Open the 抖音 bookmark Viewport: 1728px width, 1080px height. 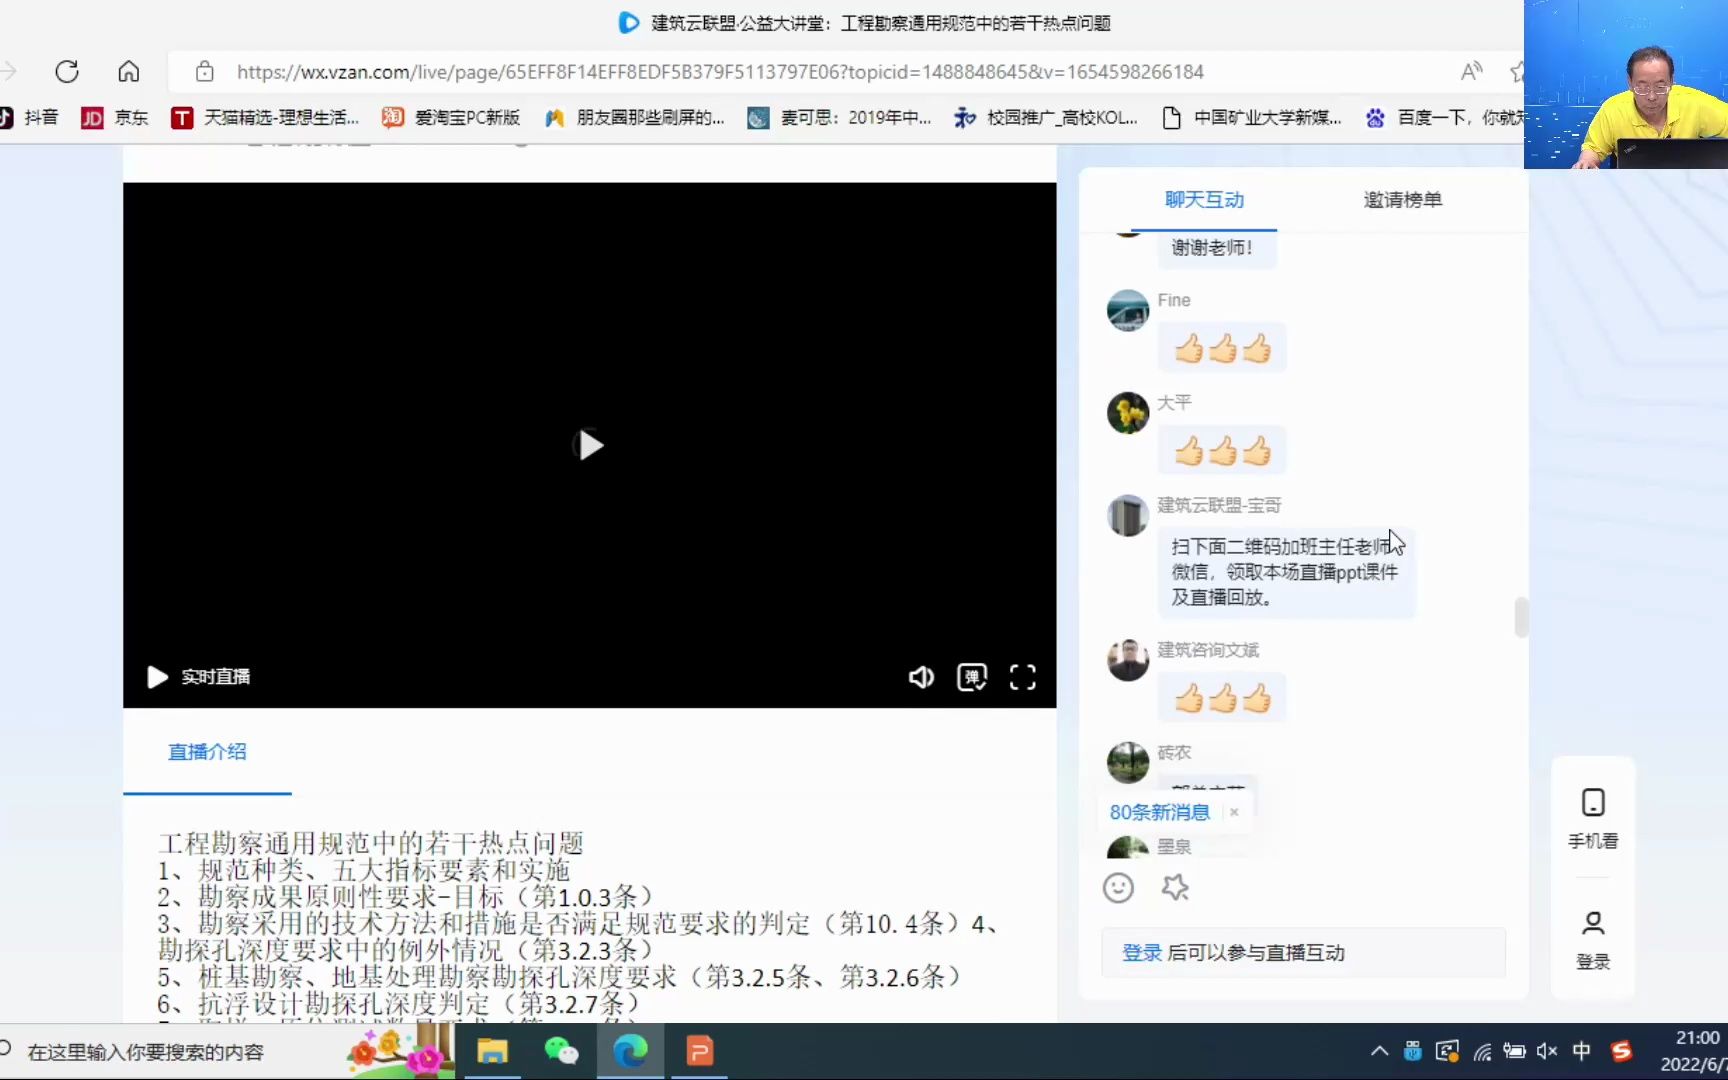tap(29, 118)
